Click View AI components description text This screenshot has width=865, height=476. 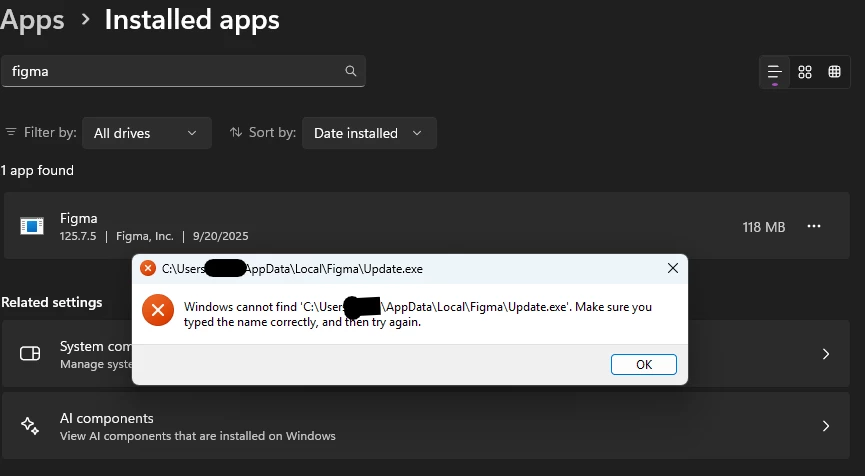197,436
